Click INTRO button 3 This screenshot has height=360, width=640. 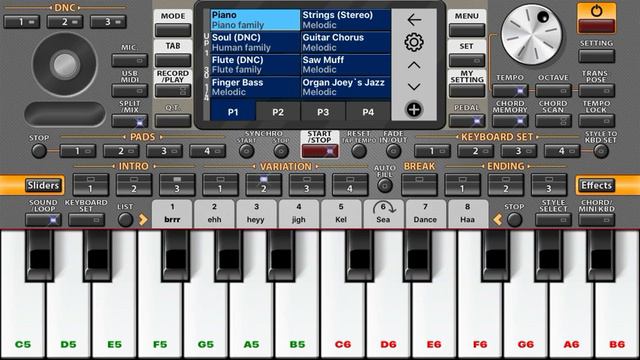click(x=177, y=184)
